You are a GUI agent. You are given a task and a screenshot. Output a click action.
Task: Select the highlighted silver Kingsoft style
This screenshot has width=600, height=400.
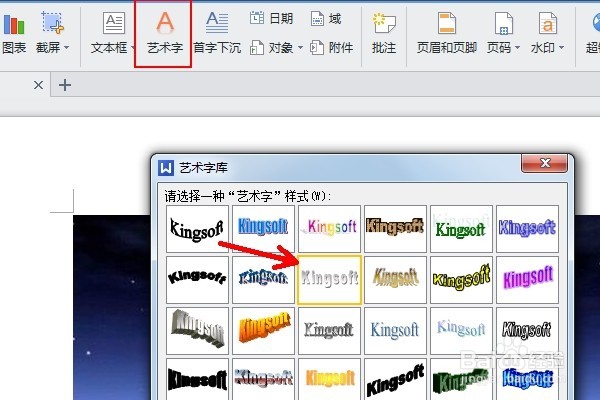(x=329, y=280)
